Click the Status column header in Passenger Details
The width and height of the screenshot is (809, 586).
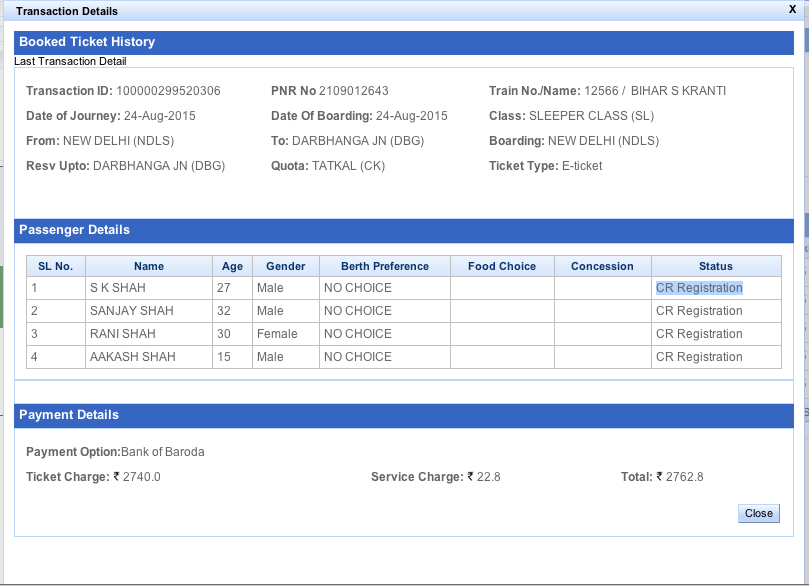(715, 265)
